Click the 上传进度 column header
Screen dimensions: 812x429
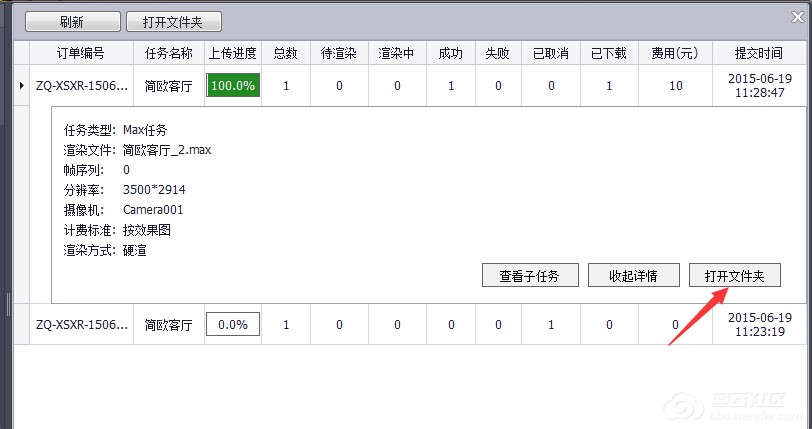233,53
